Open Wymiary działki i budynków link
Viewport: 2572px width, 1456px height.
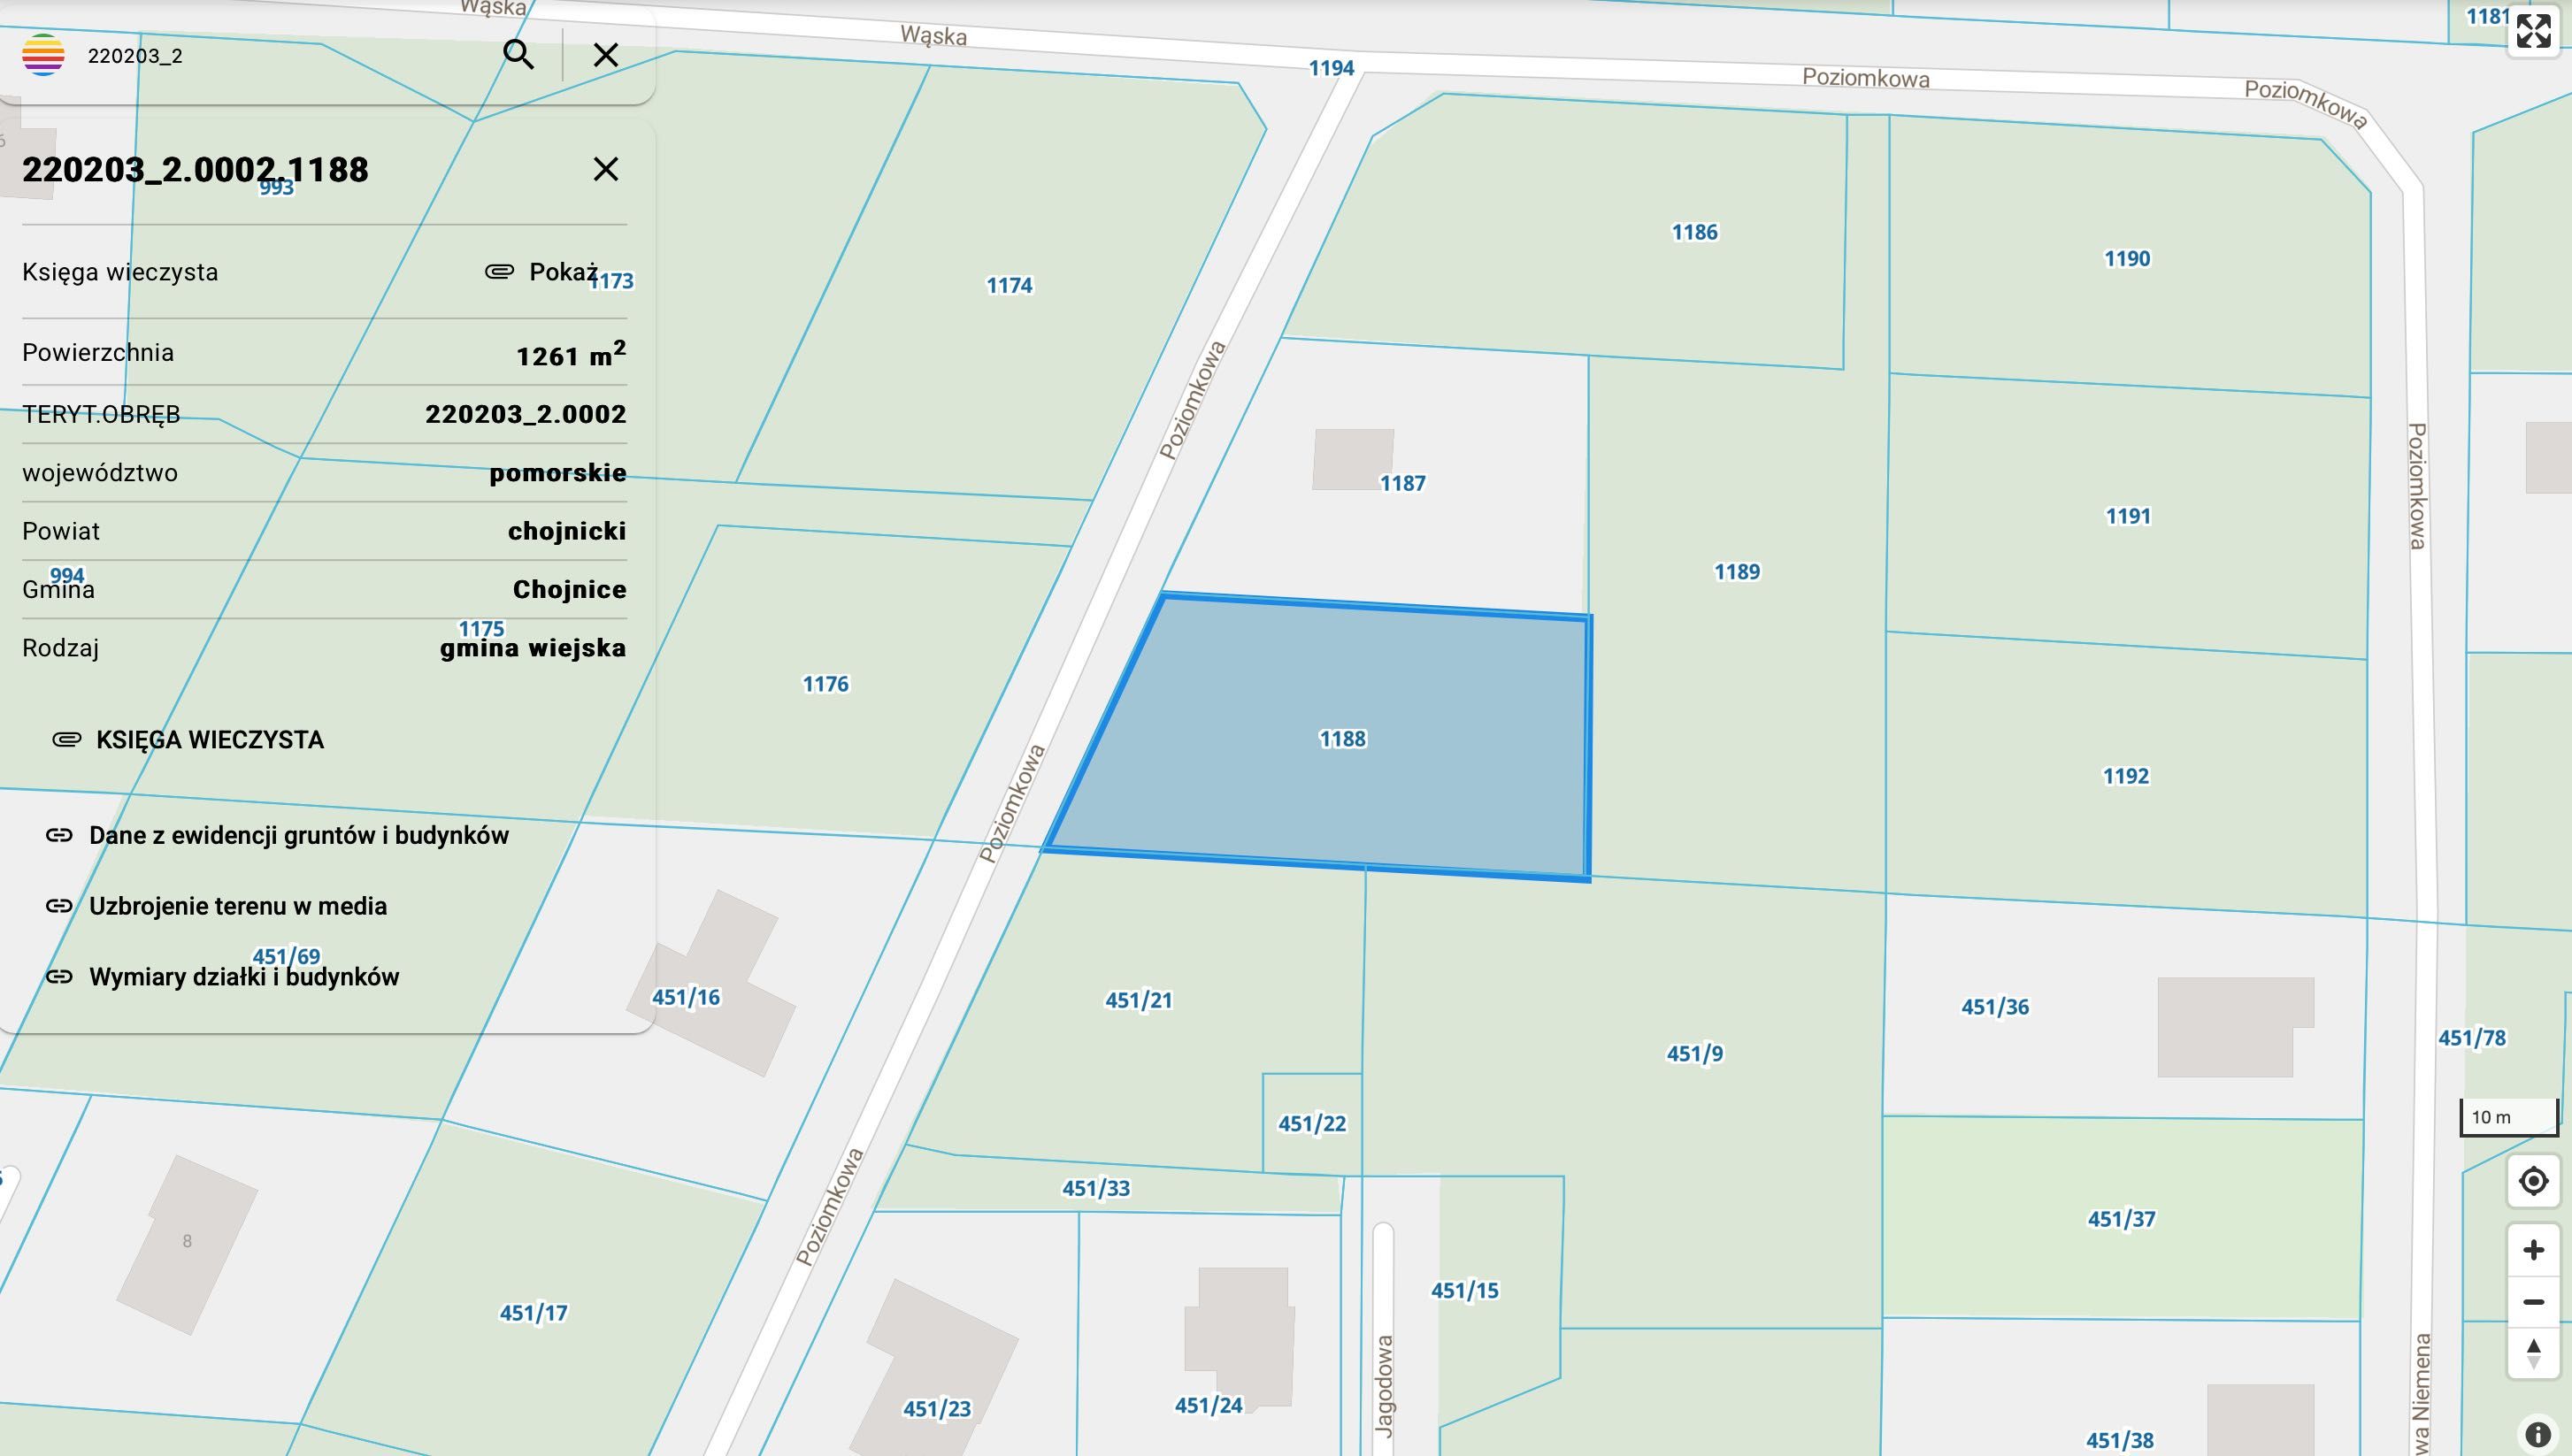(x=223, y=977)
